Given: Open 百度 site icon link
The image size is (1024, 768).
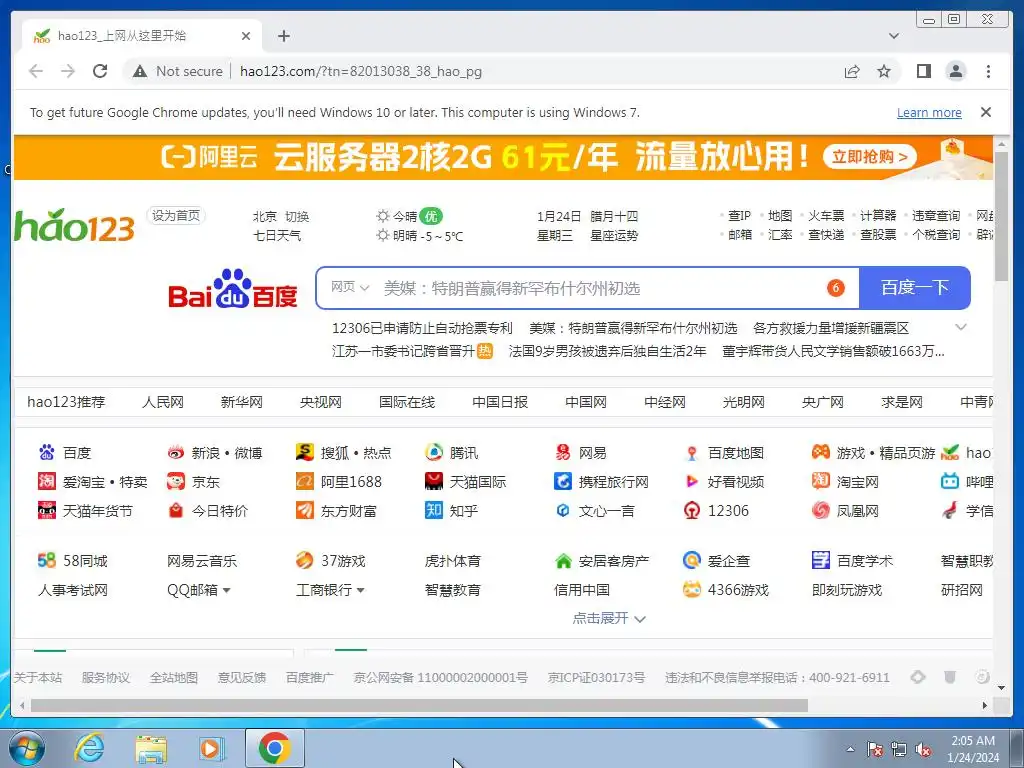Looking at the screenshot, I should [x=47, y=452].
